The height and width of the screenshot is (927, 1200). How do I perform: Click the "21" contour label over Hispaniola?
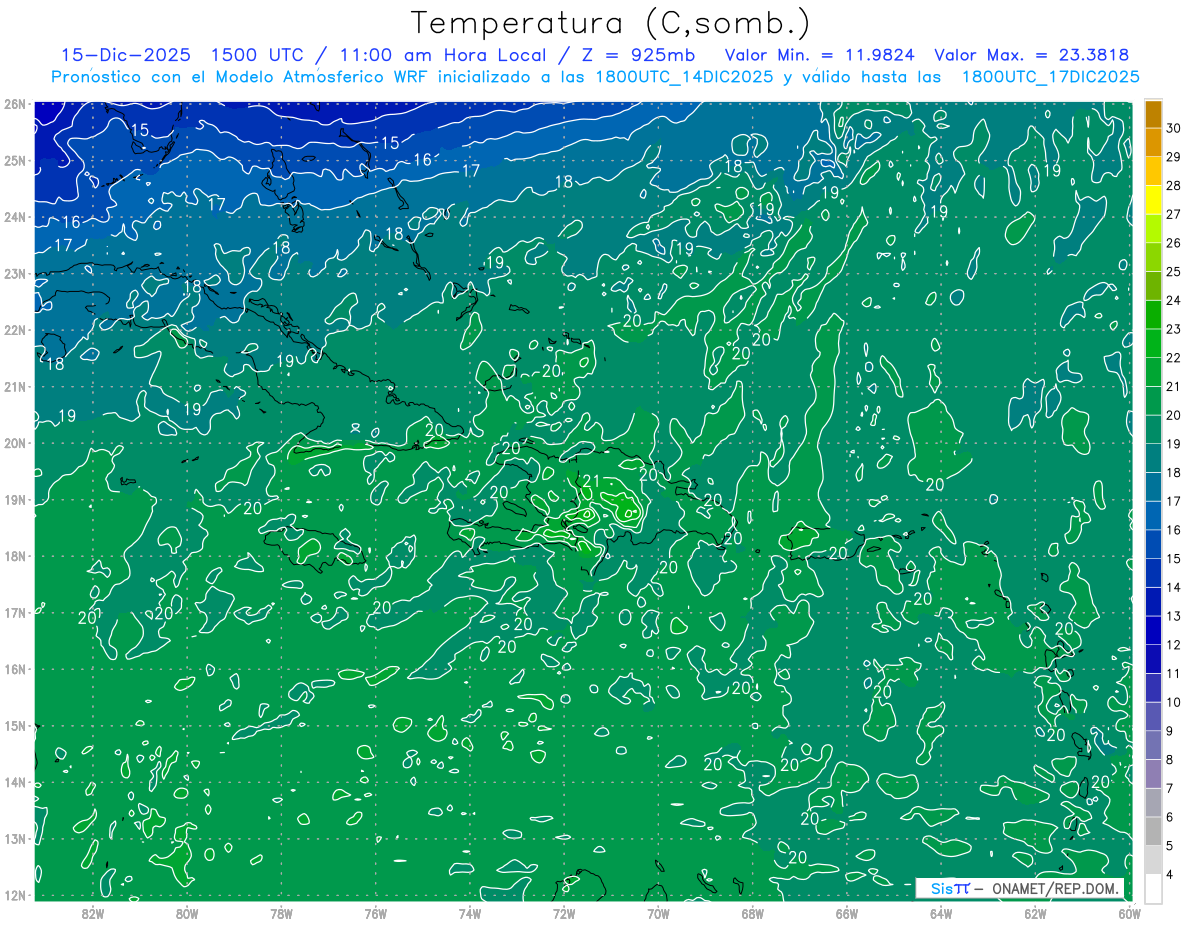tap(591, 482)
